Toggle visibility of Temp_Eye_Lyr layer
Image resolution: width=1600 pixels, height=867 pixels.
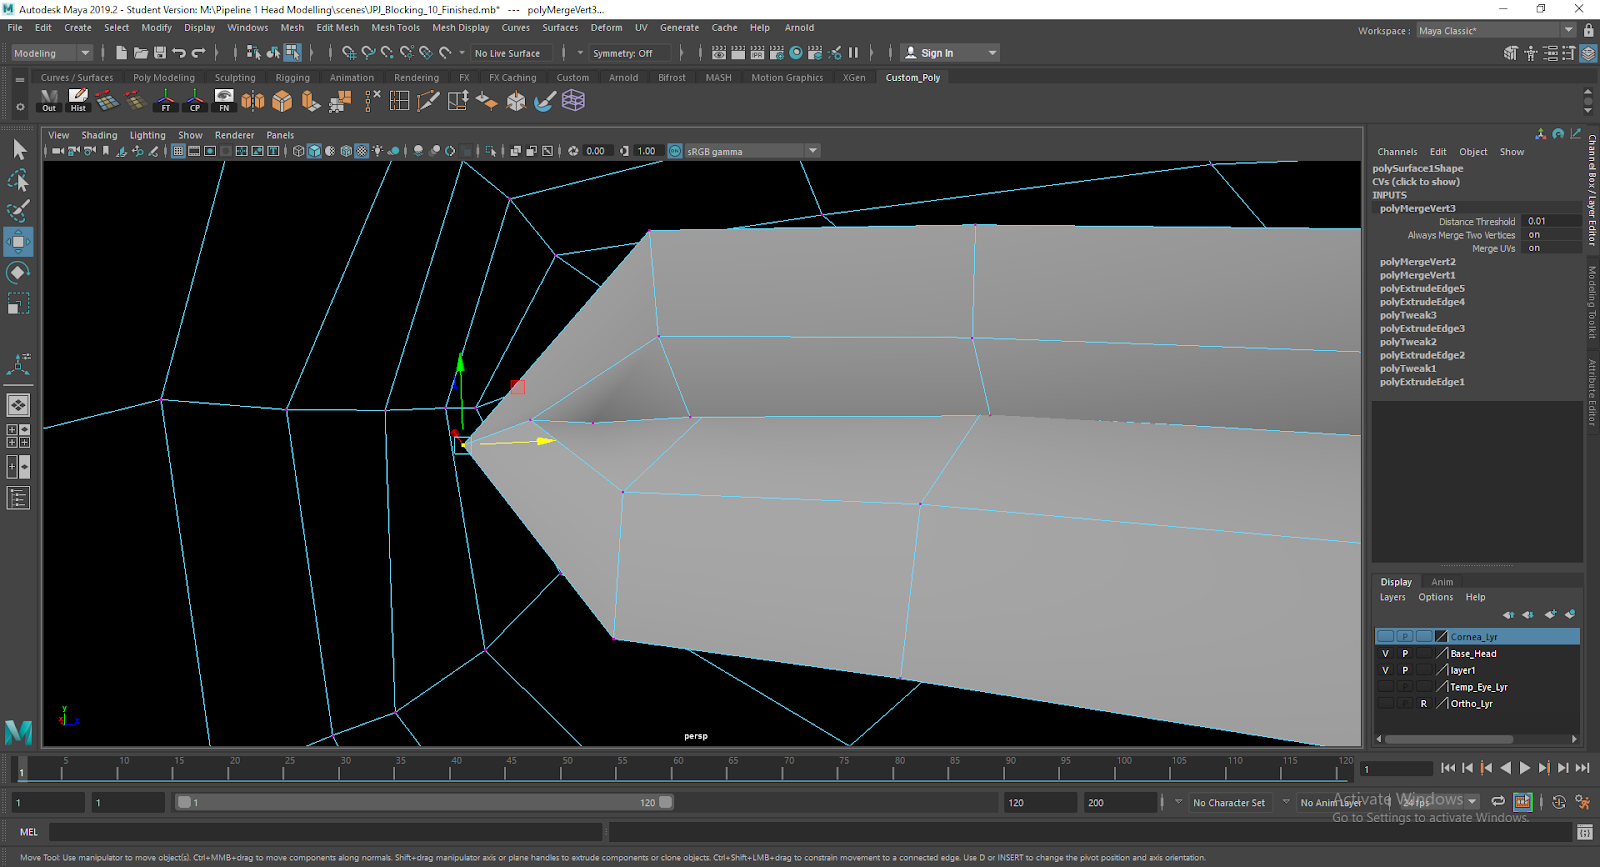tap(1385, 687)
